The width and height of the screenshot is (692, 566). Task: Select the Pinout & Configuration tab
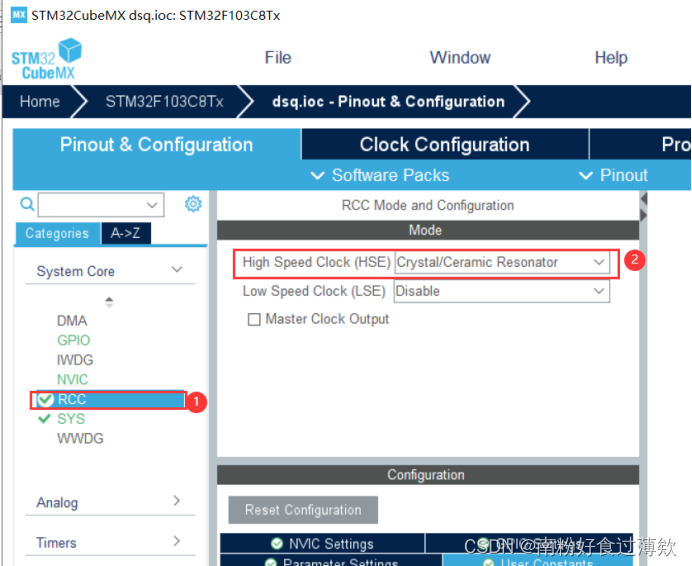pyautogui.click(x=157, y=144)
